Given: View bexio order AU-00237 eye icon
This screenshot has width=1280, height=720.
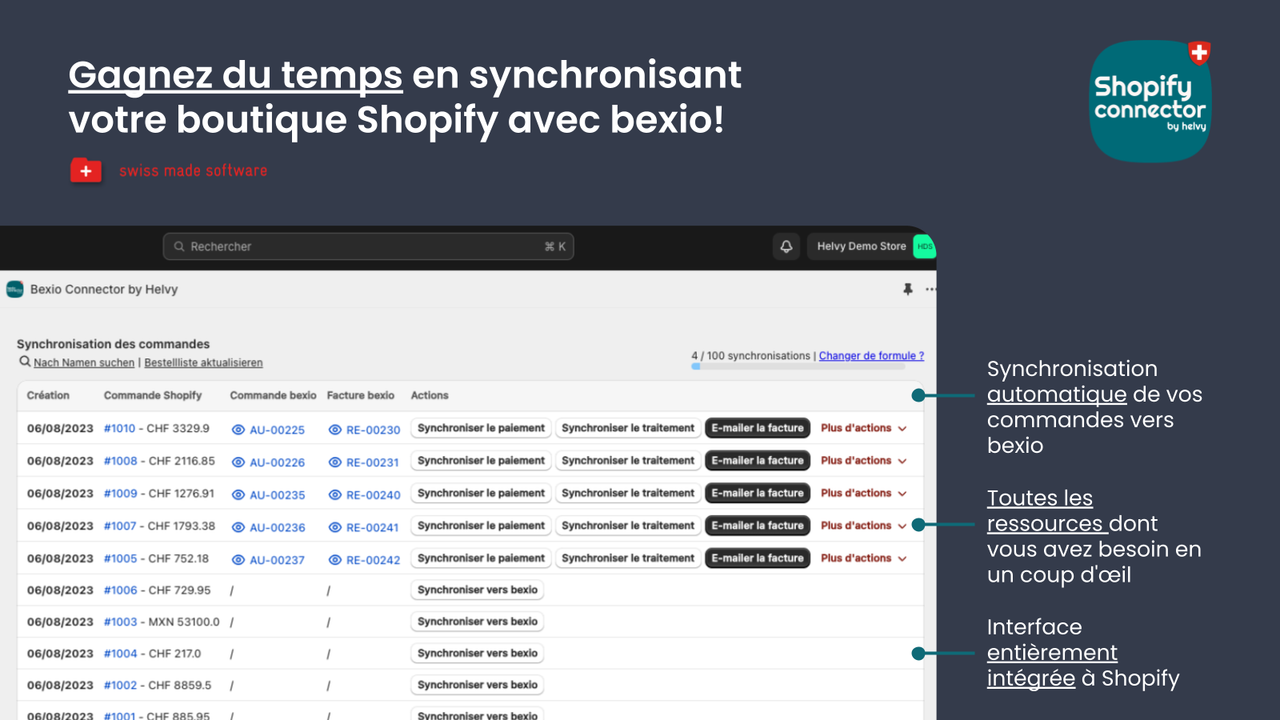Looking at the screenshot, I should 238,560.
